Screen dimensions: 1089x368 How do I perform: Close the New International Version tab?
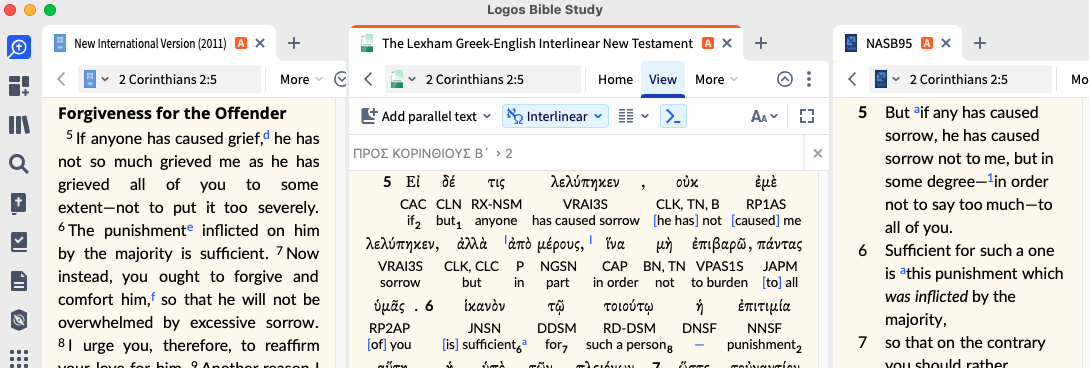coord(260,43)
